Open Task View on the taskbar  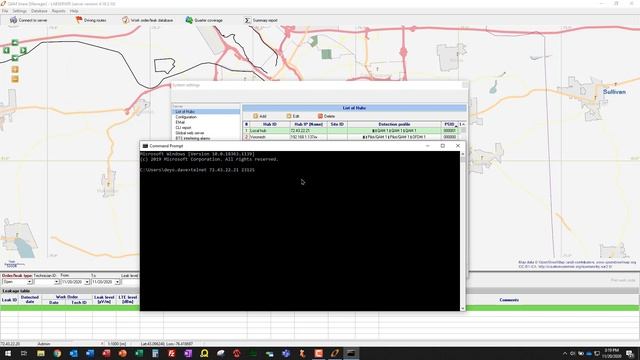24,353
